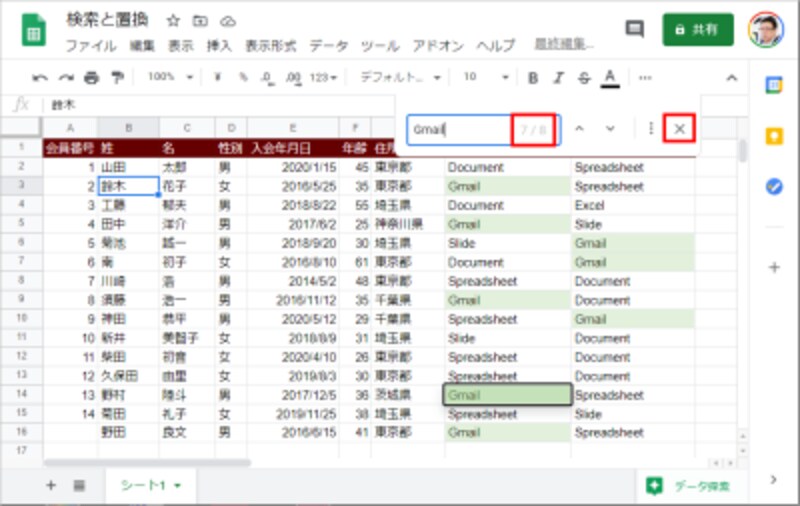Screen dimensions: 800x506
Task: Select the paint format roller icon
Action: (117, 78)
